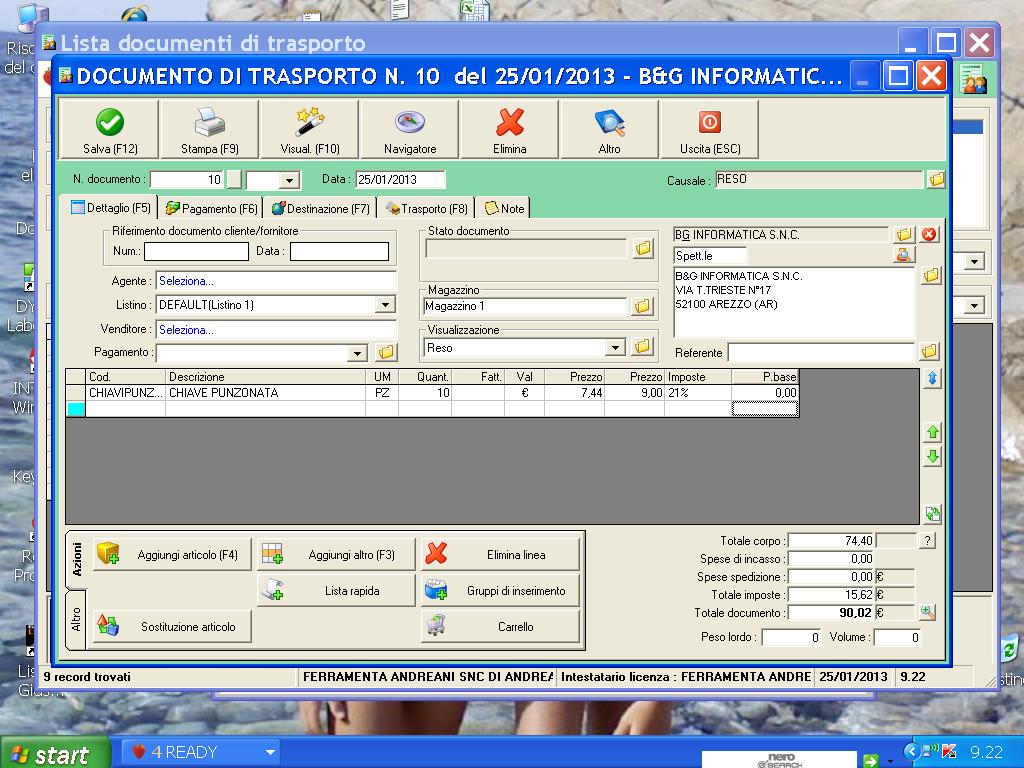Expand the Visualizzazione Reso dropdown
The image size is (1024, 768).
tap(615, 348)
